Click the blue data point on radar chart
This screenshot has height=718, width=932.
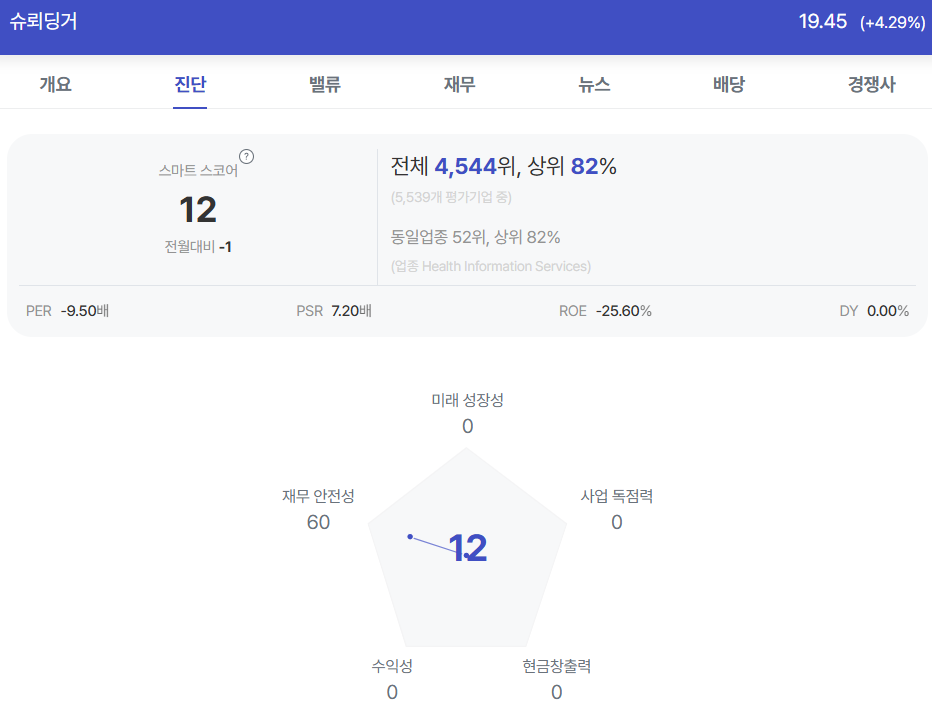click(410, 537)
